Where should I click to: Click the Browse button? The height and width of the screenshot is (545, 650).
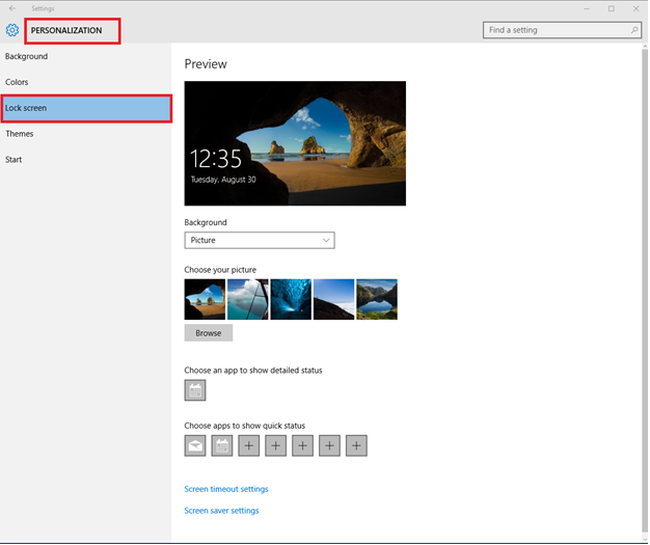209,333
